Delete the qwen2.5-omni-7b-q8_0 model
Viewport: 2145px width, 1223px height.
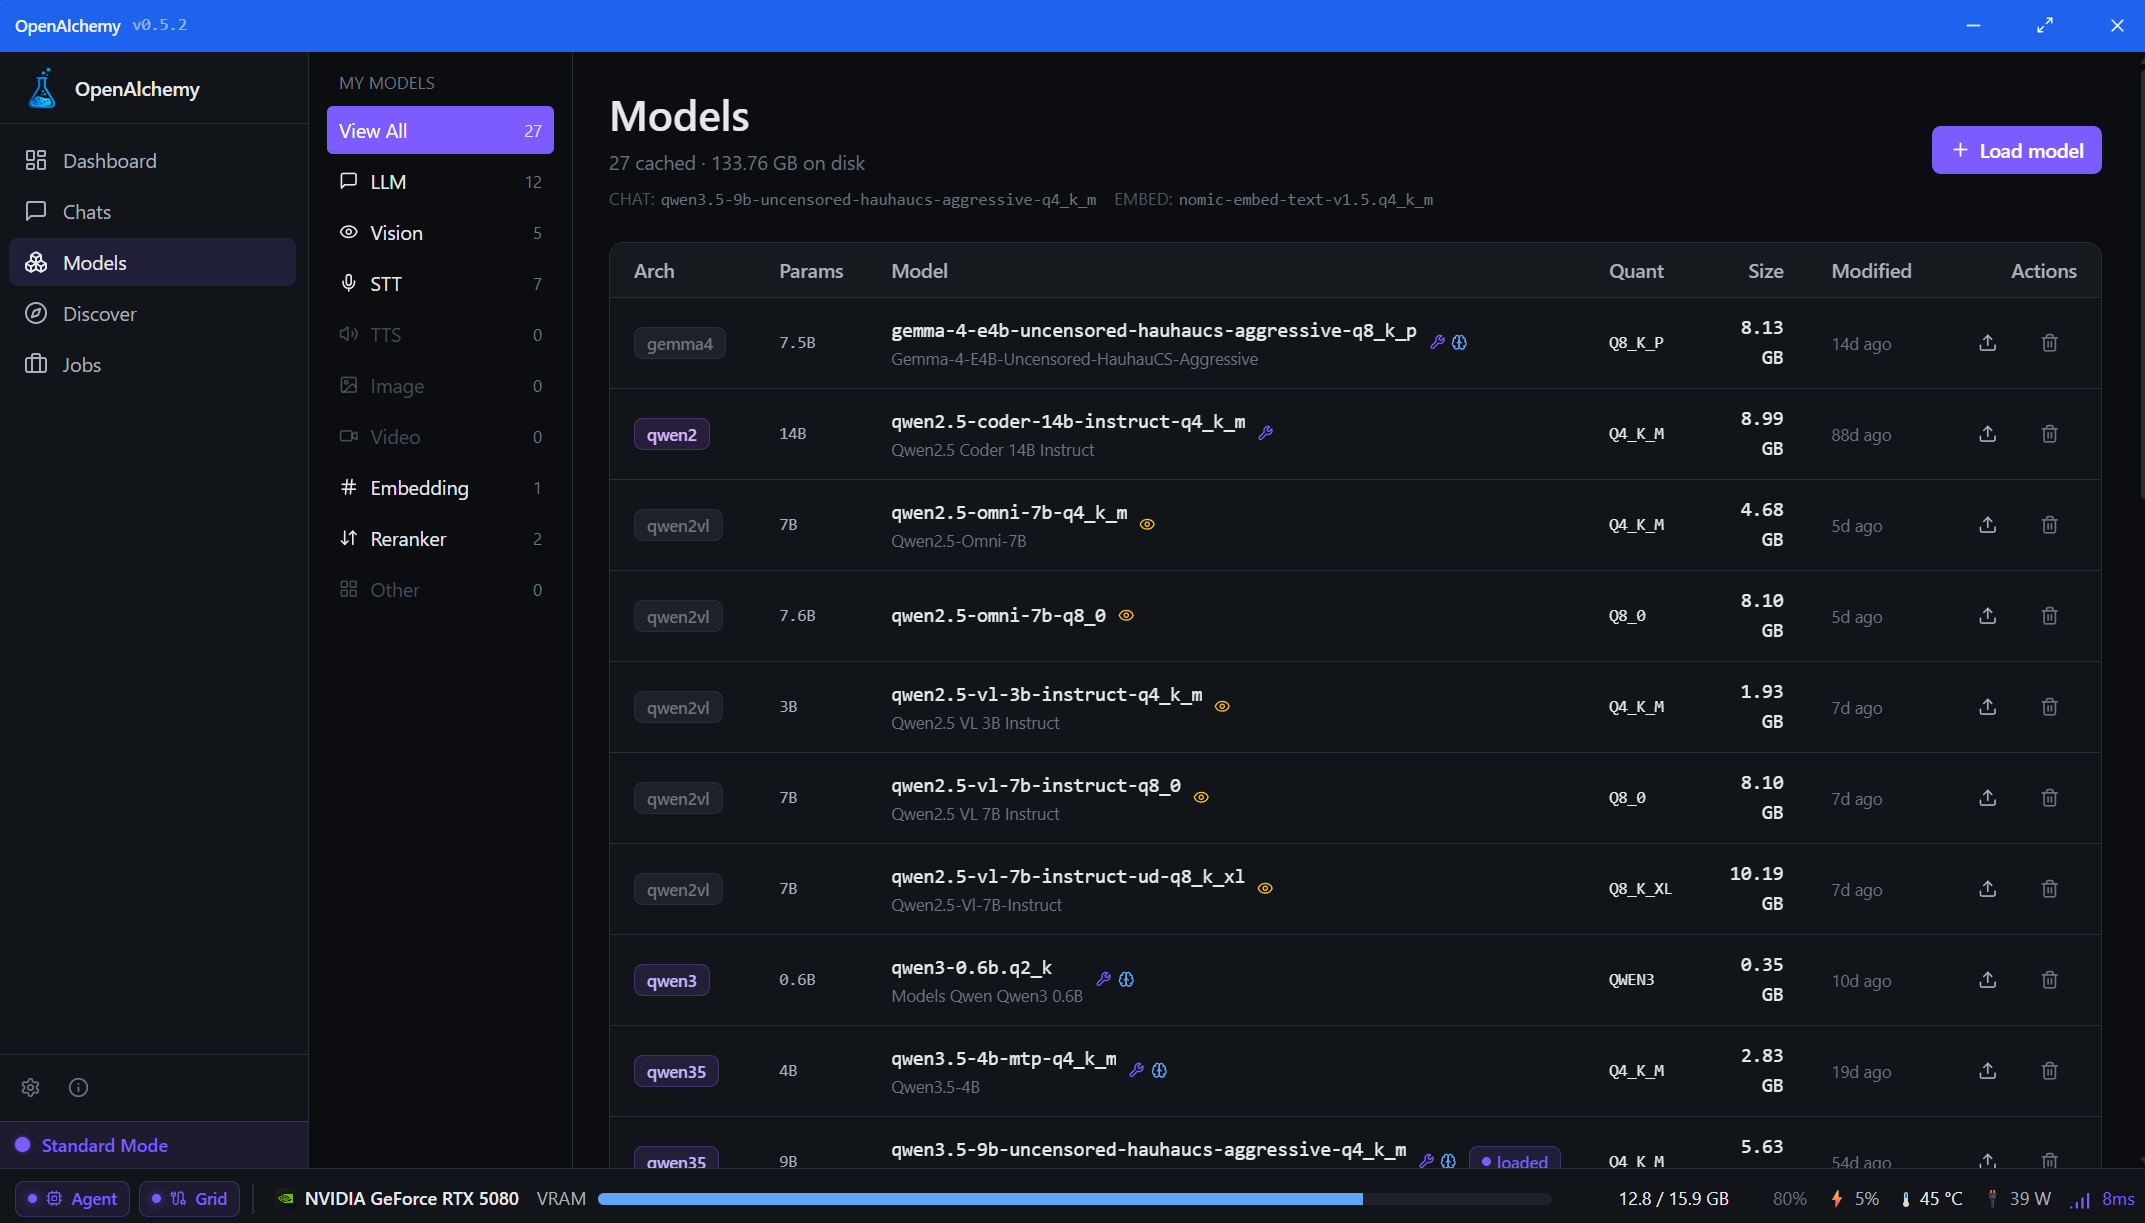(x=2049, y=616)
